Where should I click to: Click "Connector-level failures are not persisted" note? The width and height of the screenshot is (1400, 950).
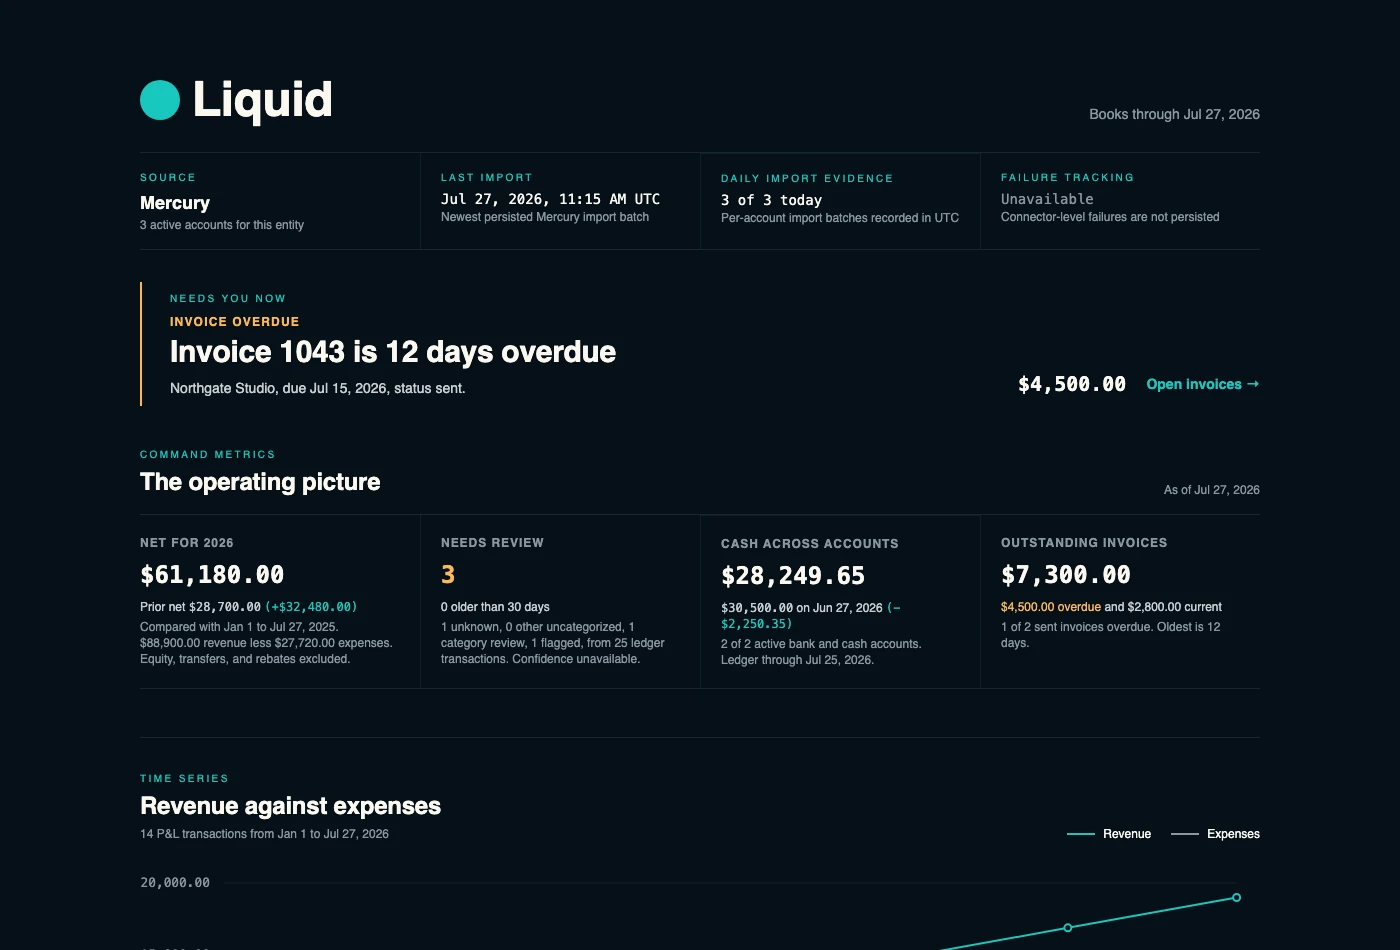1110,217
